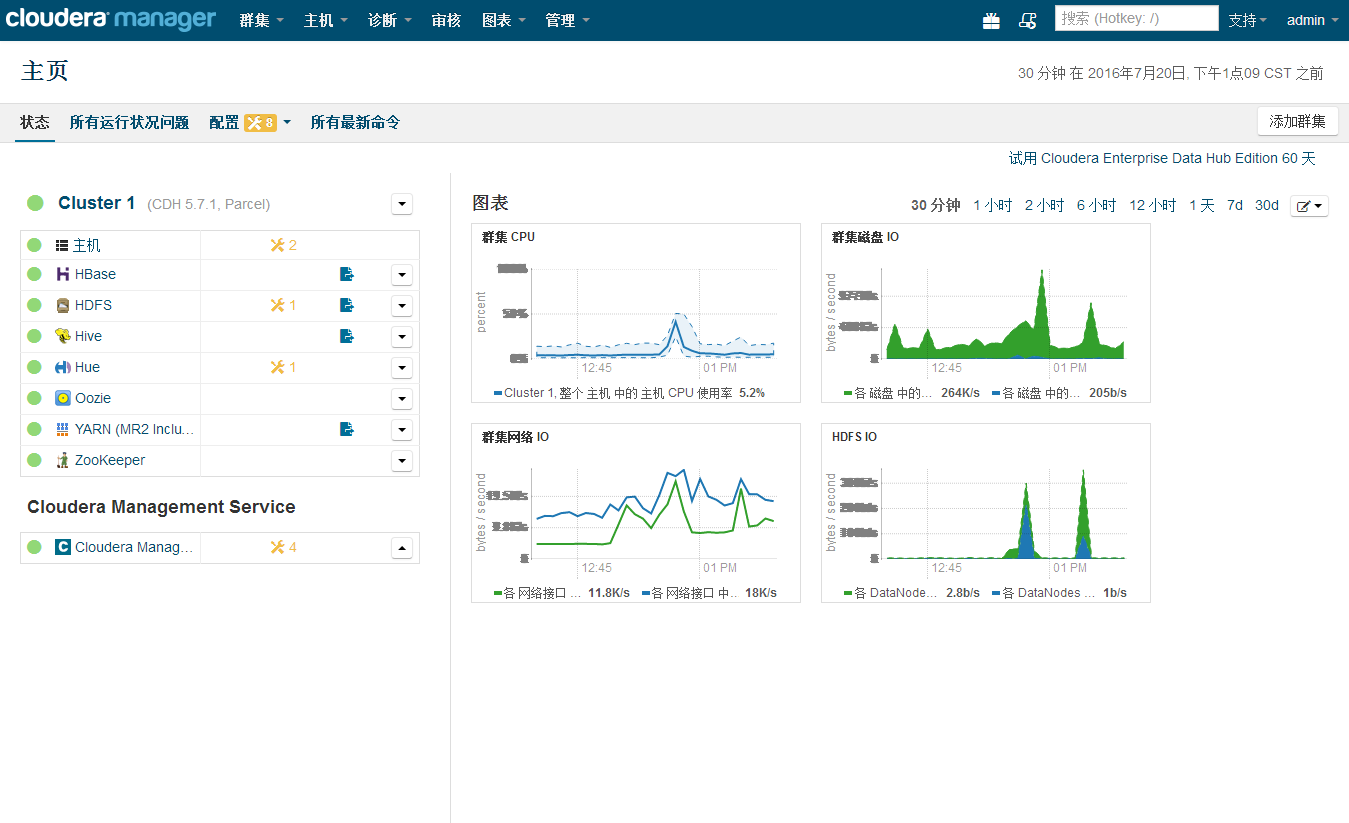Open the 支持 menu

tap(1248, 20)
